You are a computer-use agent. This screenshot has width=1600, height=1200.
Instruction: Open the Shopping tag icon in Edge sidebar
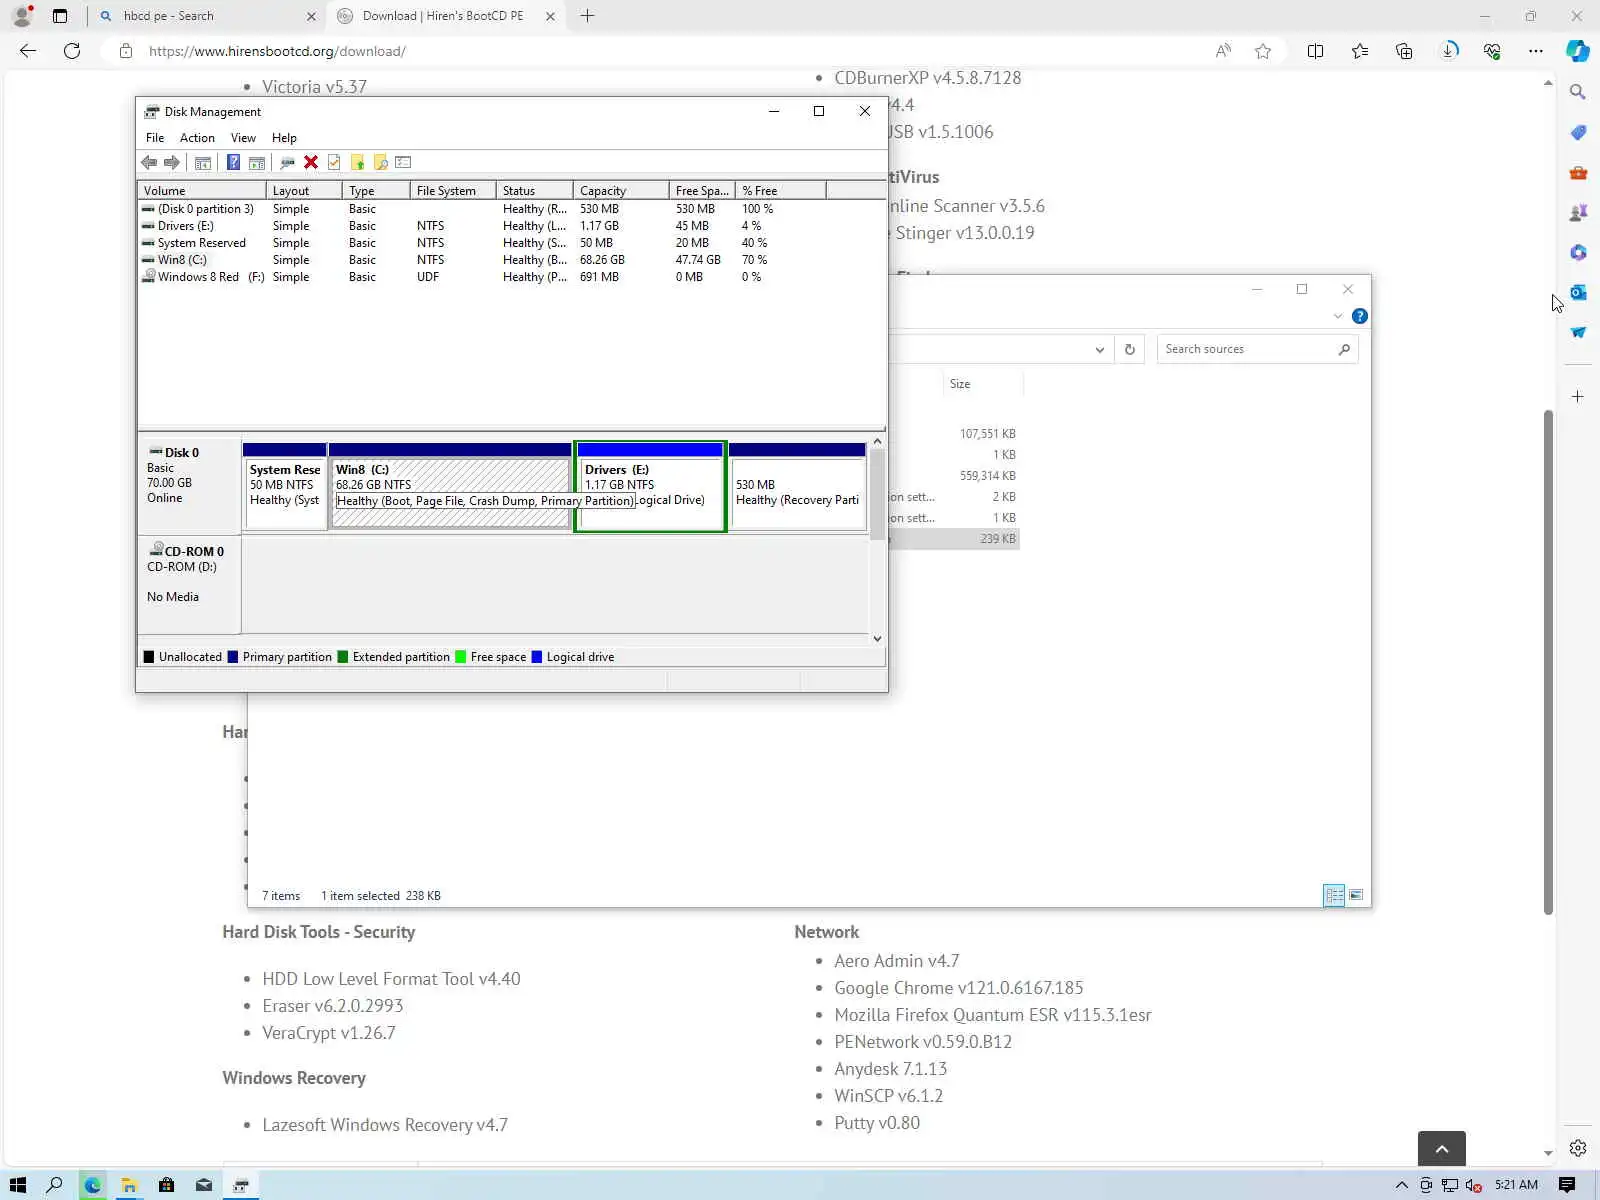(x=1578, y=132)
